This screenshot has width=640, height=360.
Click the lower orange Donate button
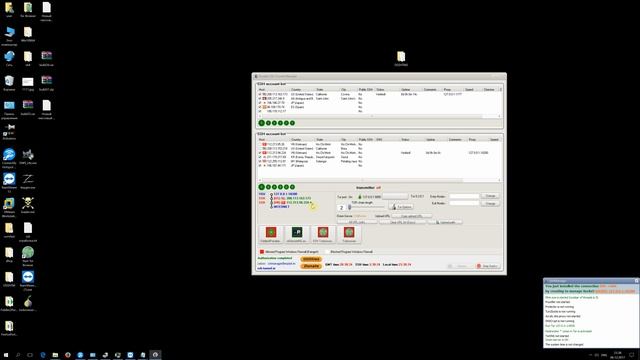coord(311,266)
